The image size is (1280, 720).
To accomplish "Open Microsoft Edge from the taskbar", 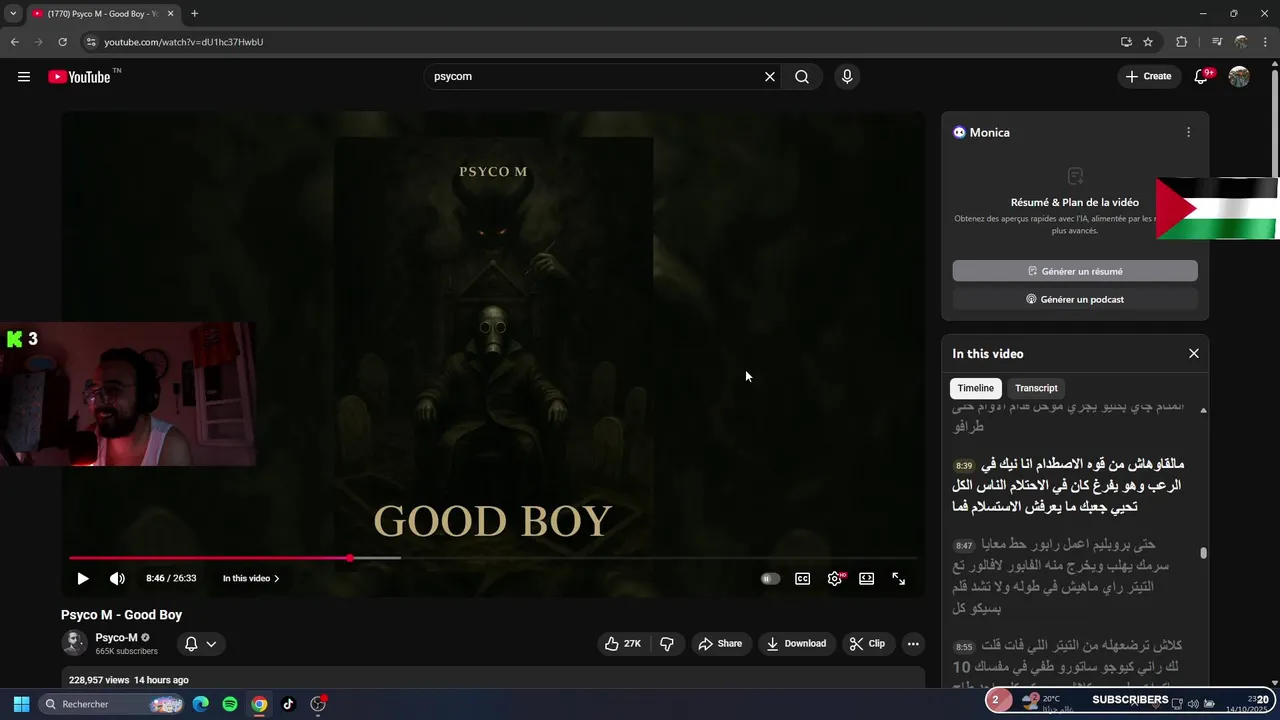I will 201,704.
